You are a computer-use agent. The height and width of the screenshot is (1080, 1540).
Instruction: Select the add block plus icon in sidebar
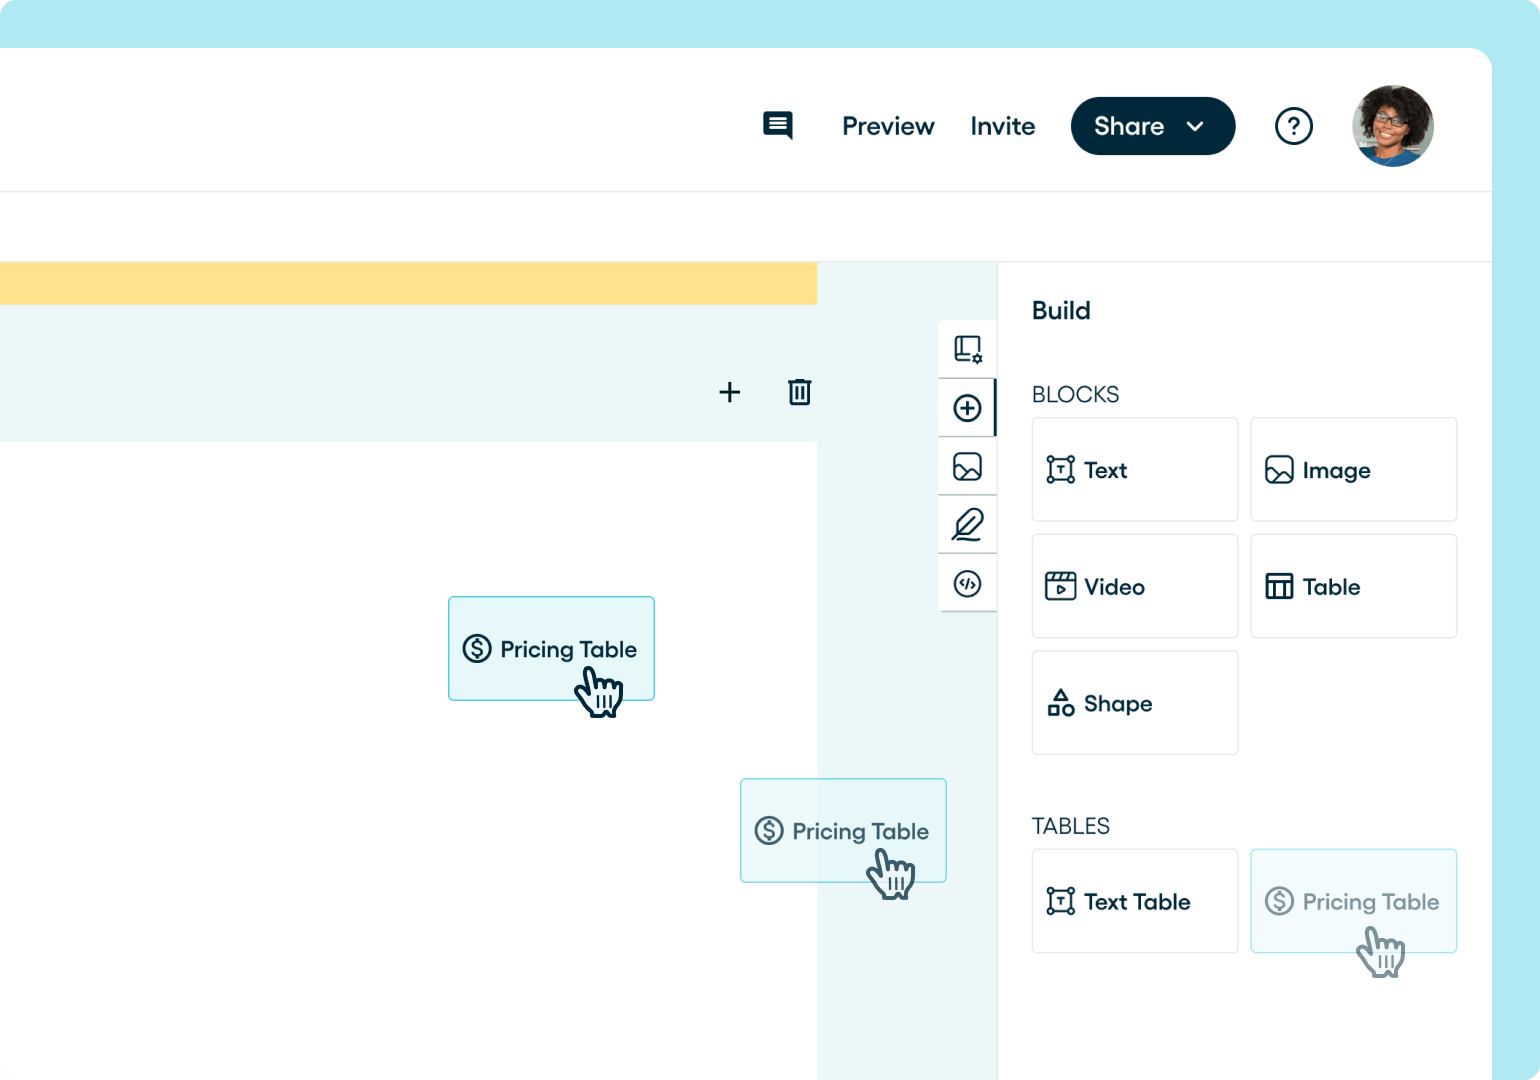coord(966,408)
